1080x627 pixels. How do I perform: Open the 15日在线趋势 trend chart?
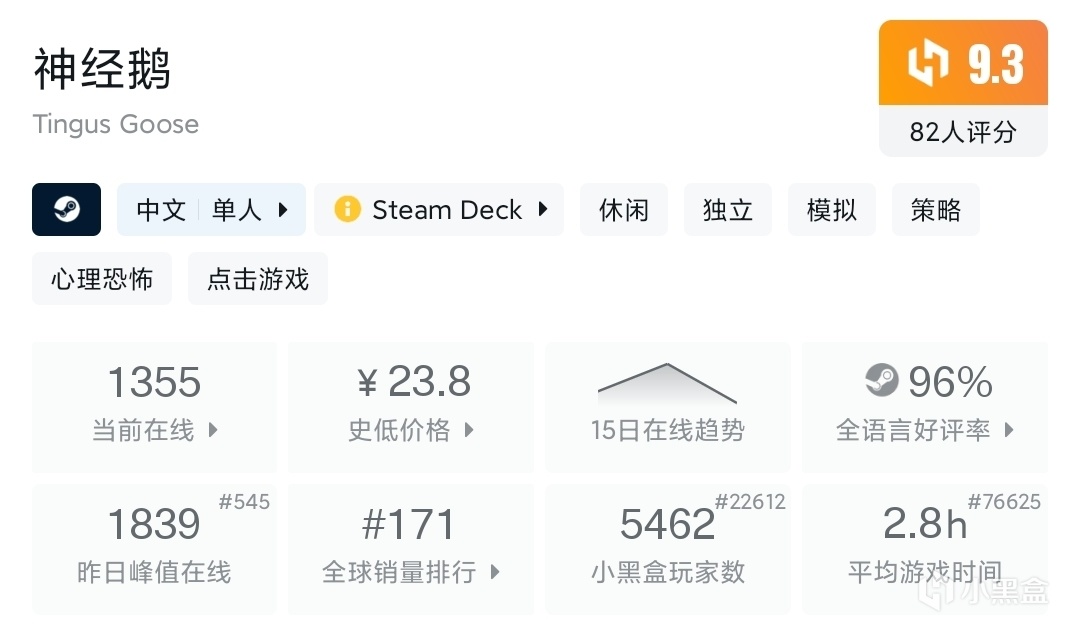click(667, 407)
